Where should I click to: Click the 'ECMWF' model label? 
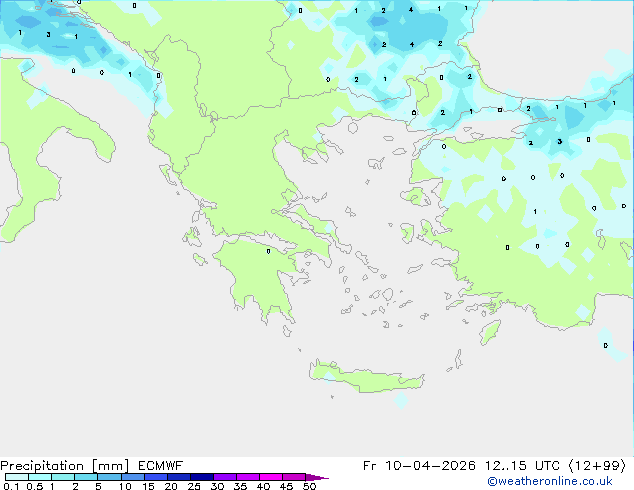pyautogui.click(x=161, y=466)
